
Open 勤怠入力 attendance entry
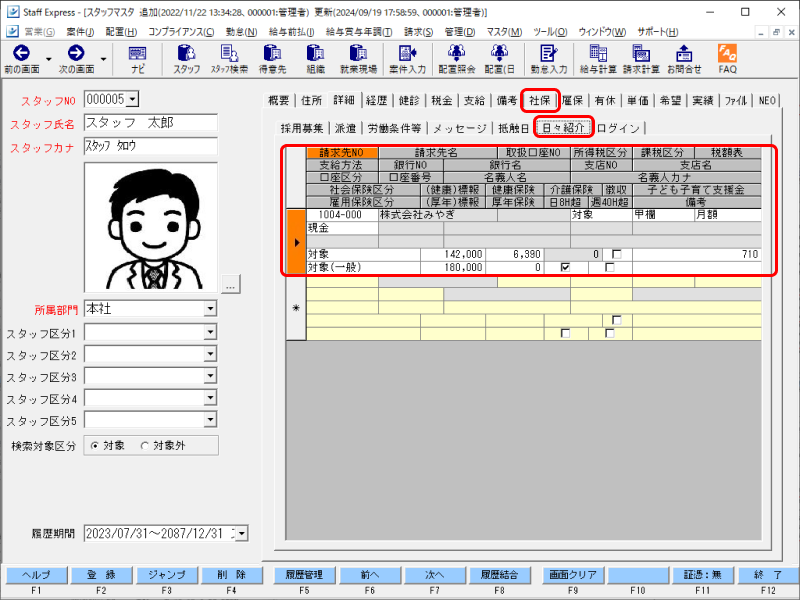click(x=548, y=59)
